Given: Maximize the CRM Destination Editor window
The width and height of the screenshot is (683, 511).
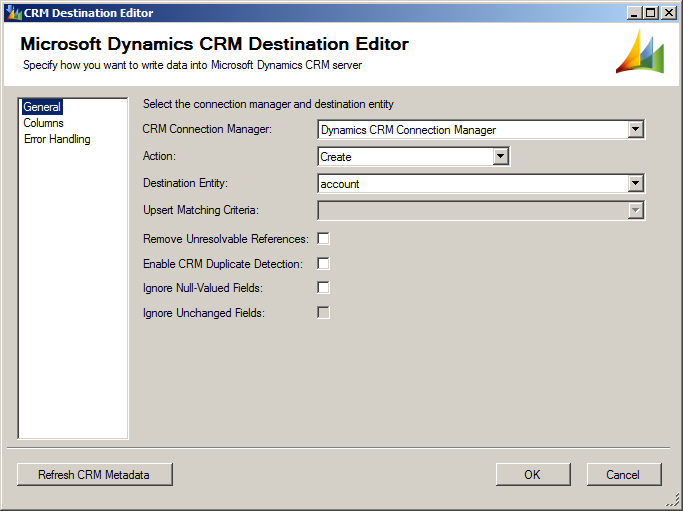Looking at the screenshot, I should [x=651, y=13].
